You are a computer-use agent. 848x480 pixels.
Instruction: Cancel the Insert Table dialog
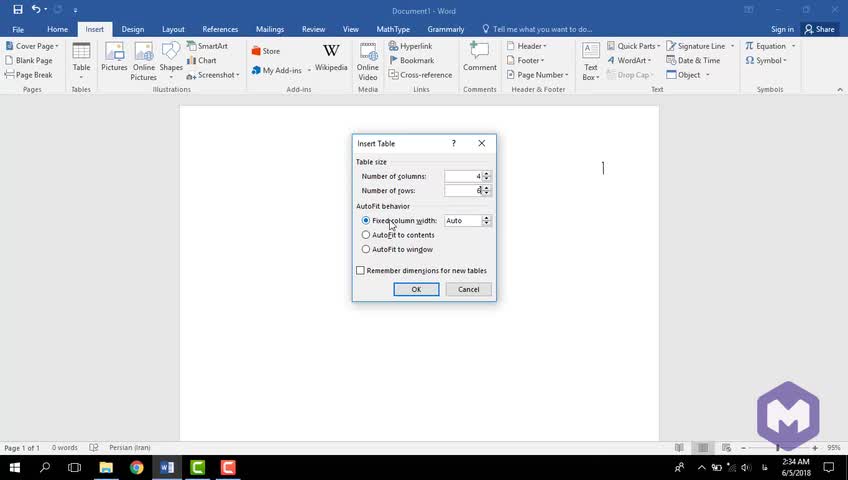click(x=468, y=289)
